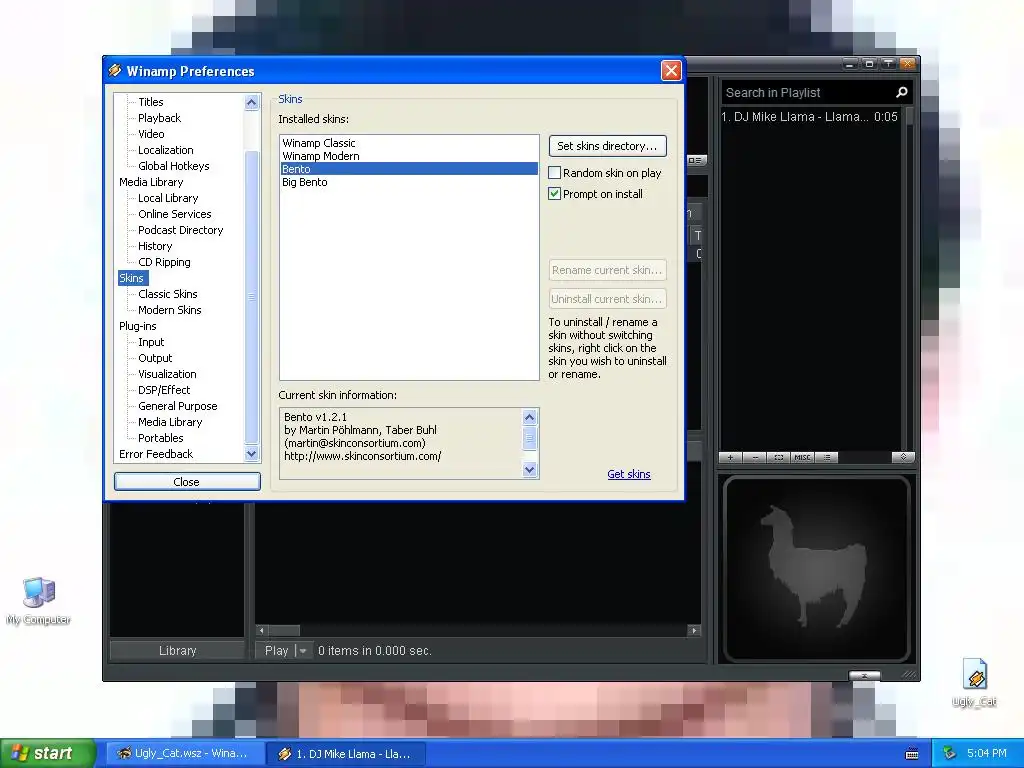Select the Bento skin
Screen dimensions: 1024x768
point(409,169)
